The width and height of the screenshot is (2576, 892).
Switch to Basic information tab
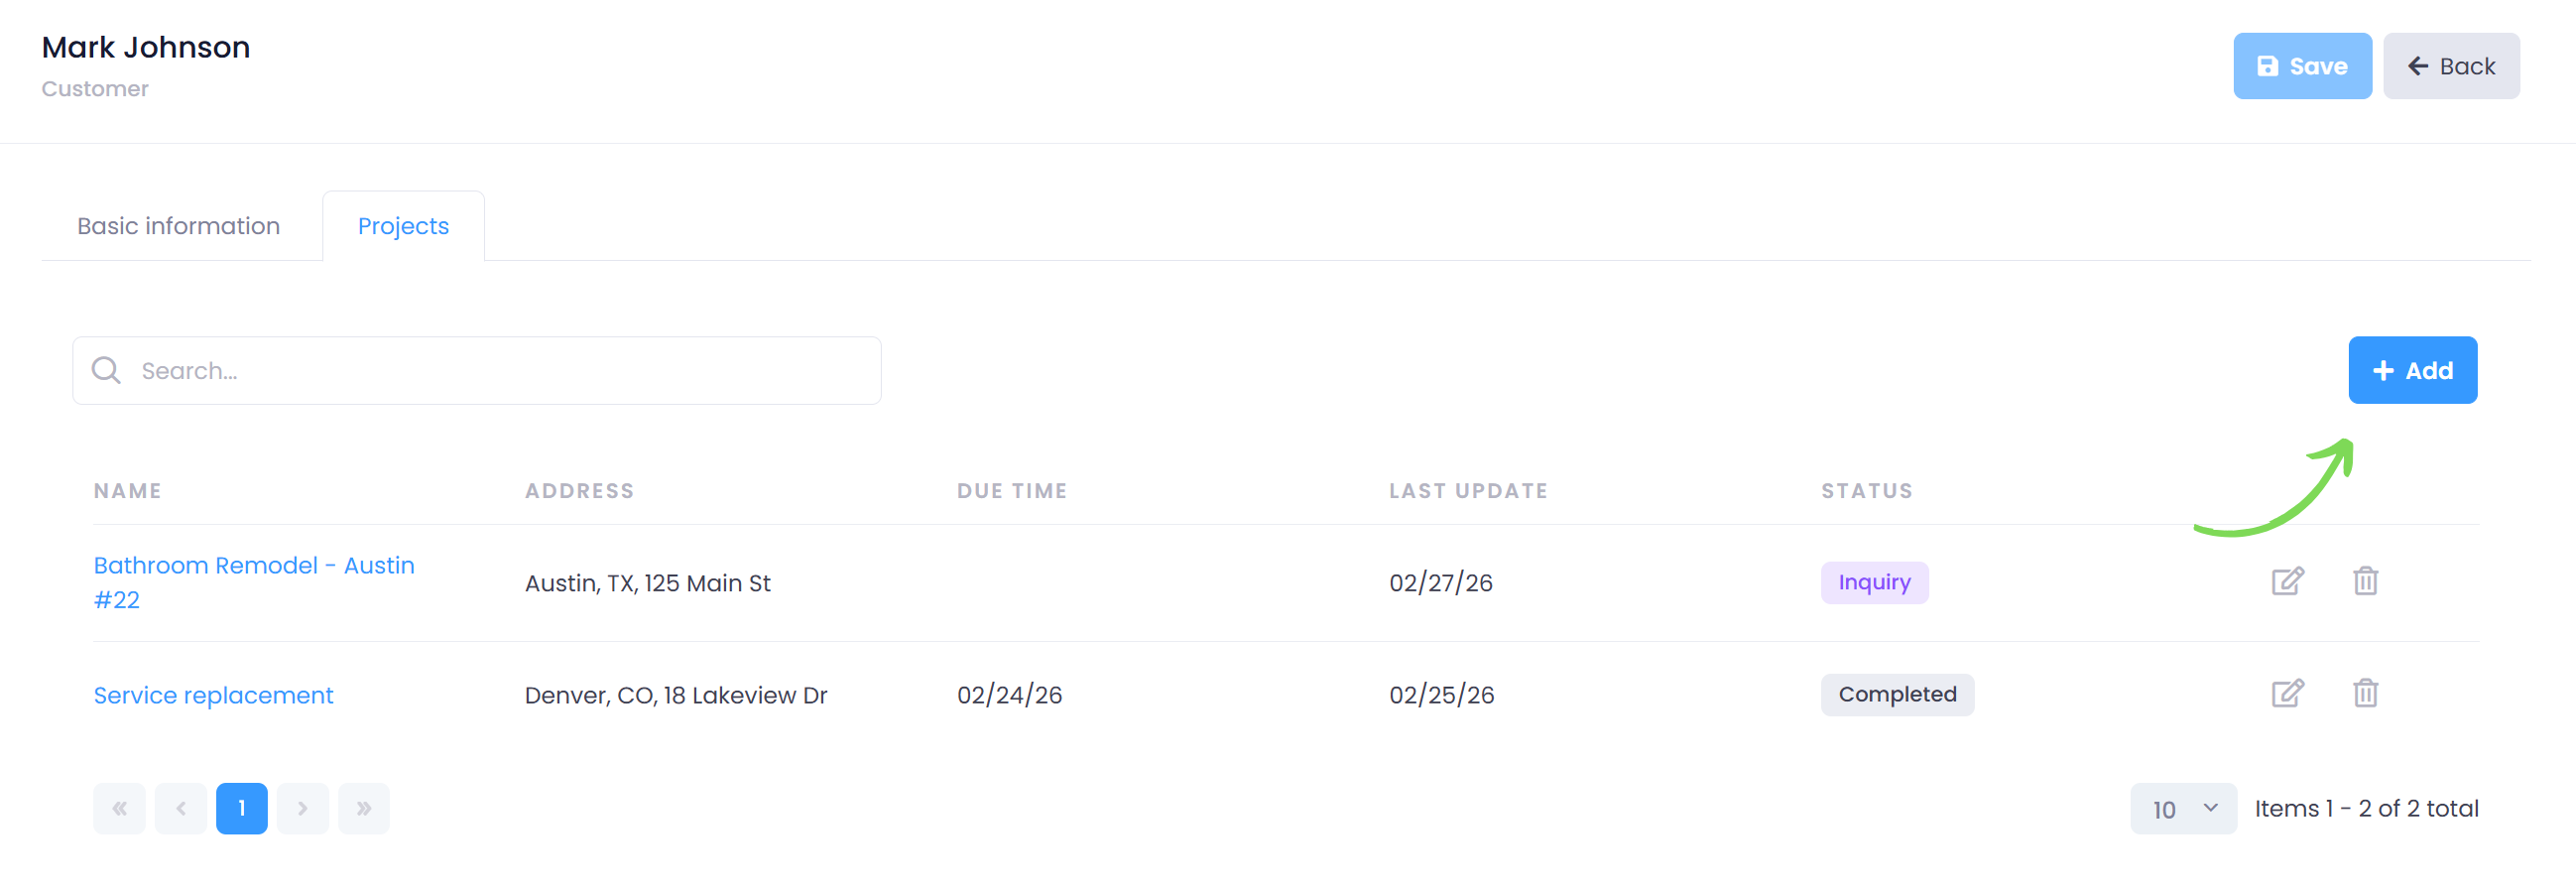tap(179, 226)
